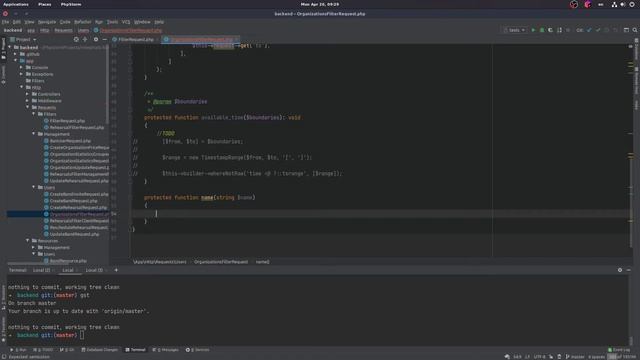Expand the Controllers folder
This screenshot has height=360, width=640.
pyautogui.click(x=27, y=94)
